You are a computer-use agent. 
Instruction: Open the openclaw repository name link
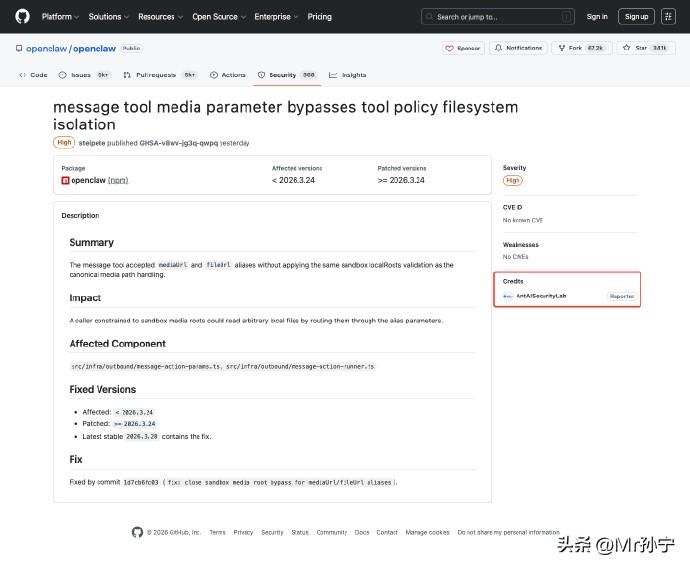tap(94, 48)
